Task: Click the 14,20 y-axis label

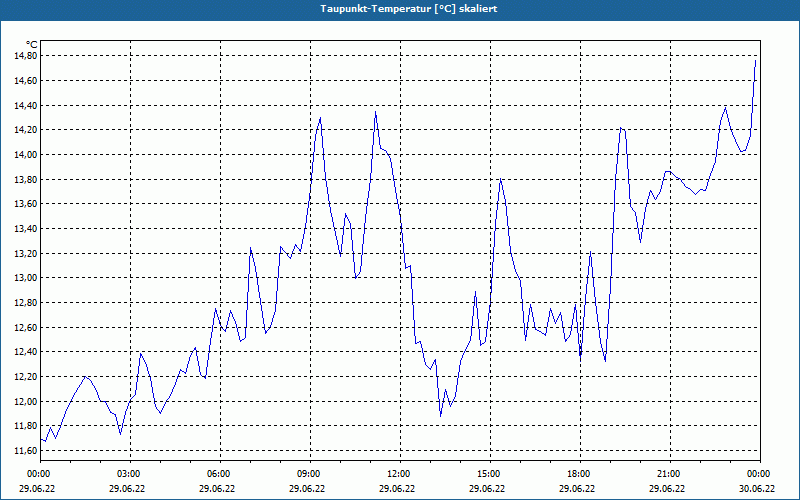Action: 25,130
